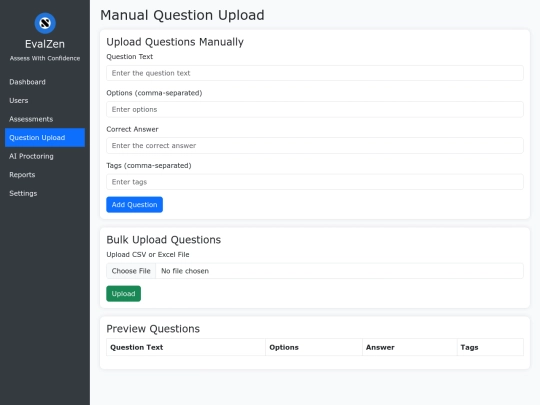540x405 pixels.
Task: Open the Dashboard sidebar item
Action: (x=45, y=82)
